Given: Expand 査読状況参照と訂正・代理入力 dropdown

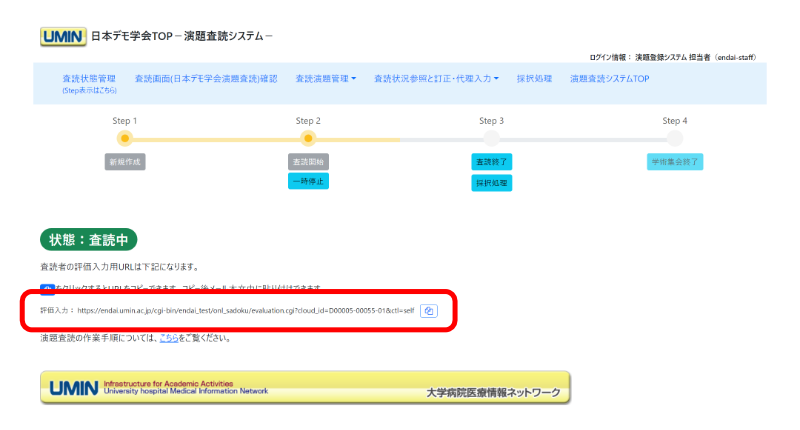Looking at the screenshot, I should 437,78.
